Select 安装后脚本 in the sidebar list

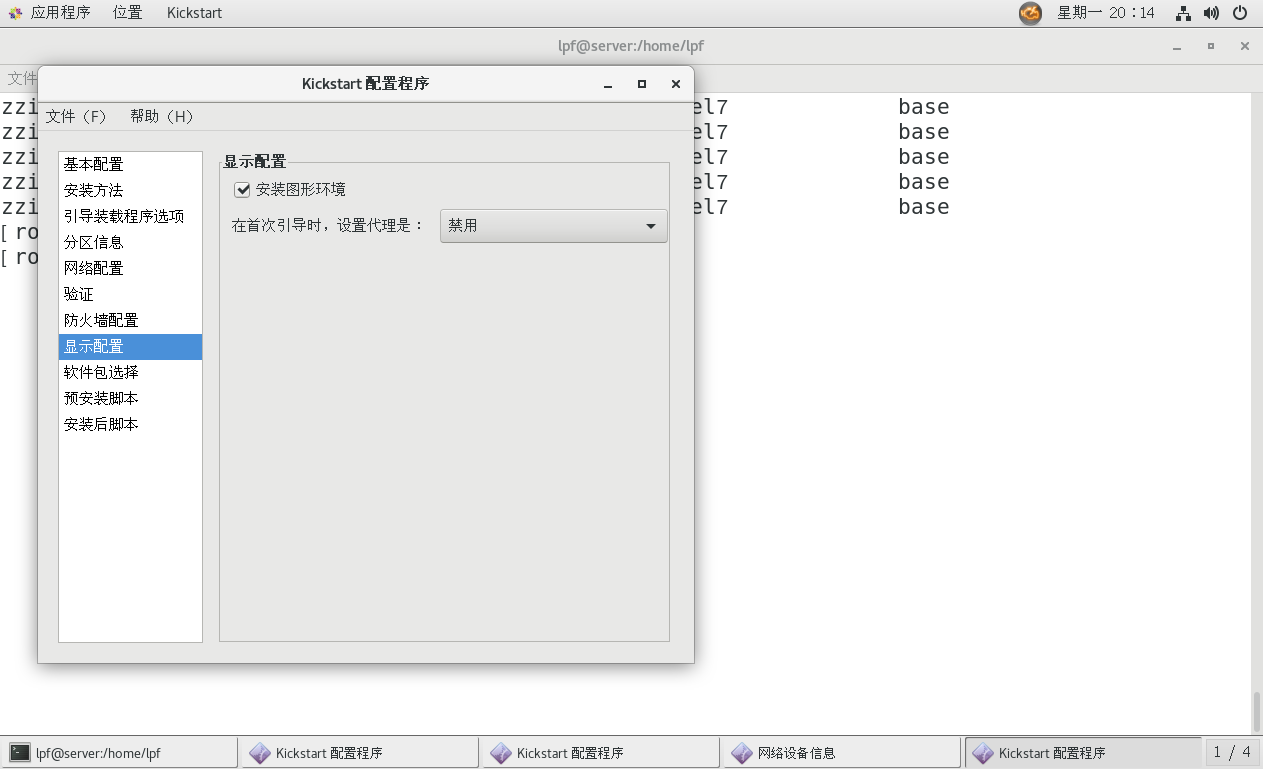click(x=130, y=424)
